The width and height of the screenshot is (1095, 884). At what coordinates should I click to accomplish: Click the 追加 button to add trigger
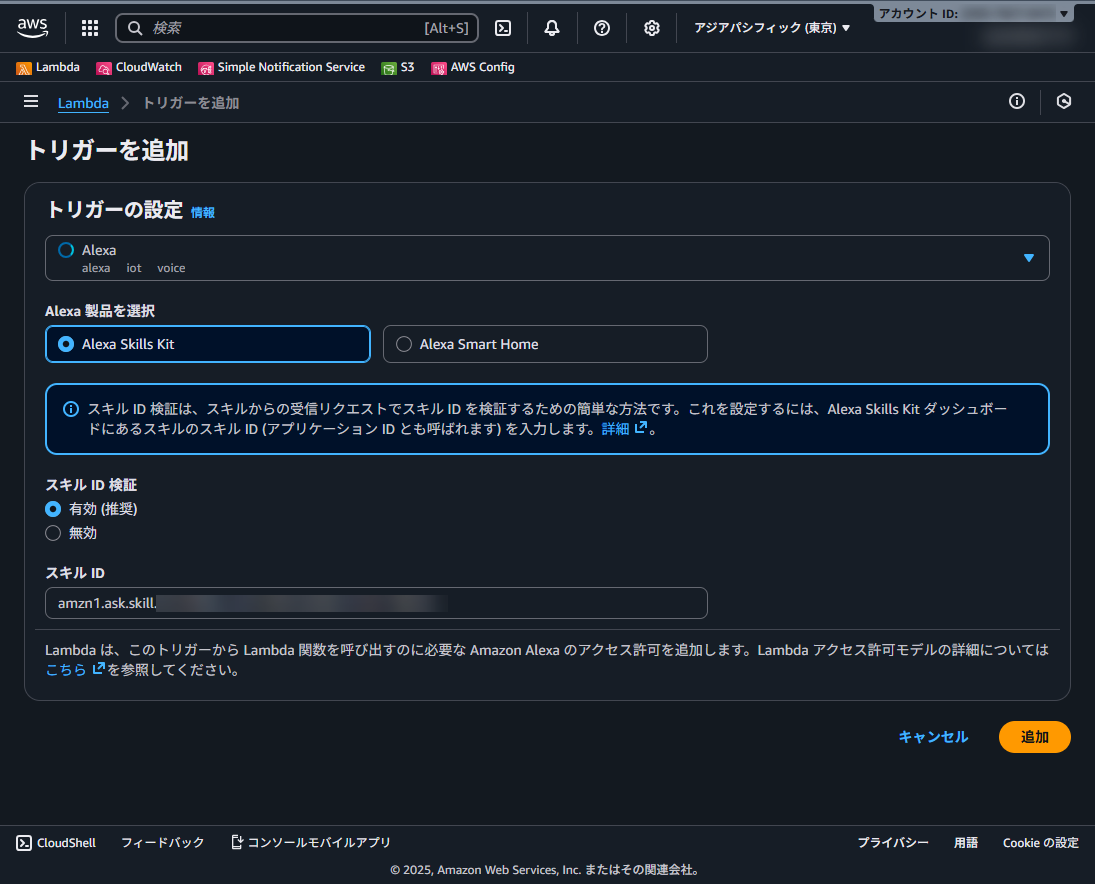tap(1034, 737)
